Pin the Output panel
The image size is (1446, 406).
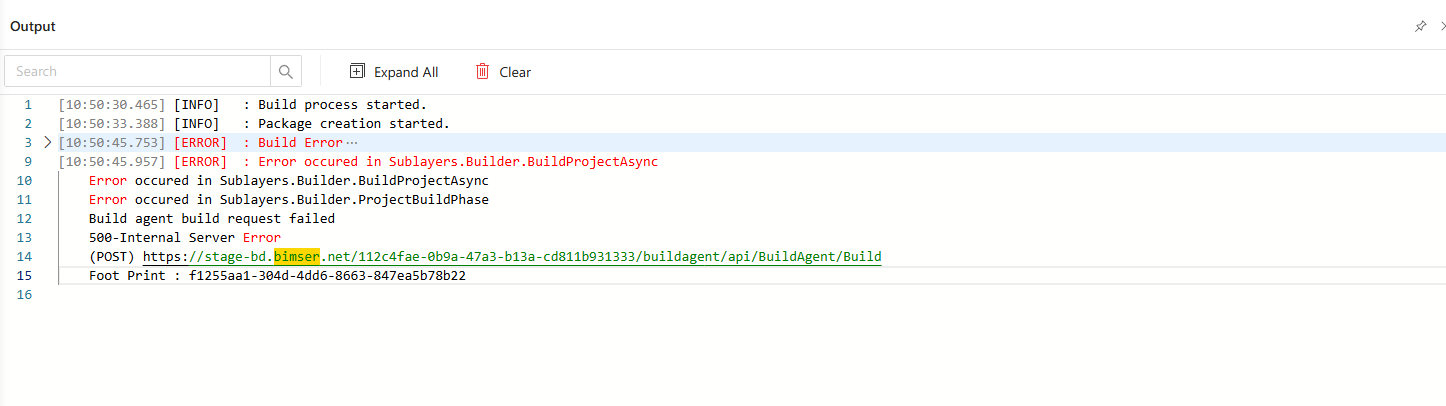(1420, 26)
